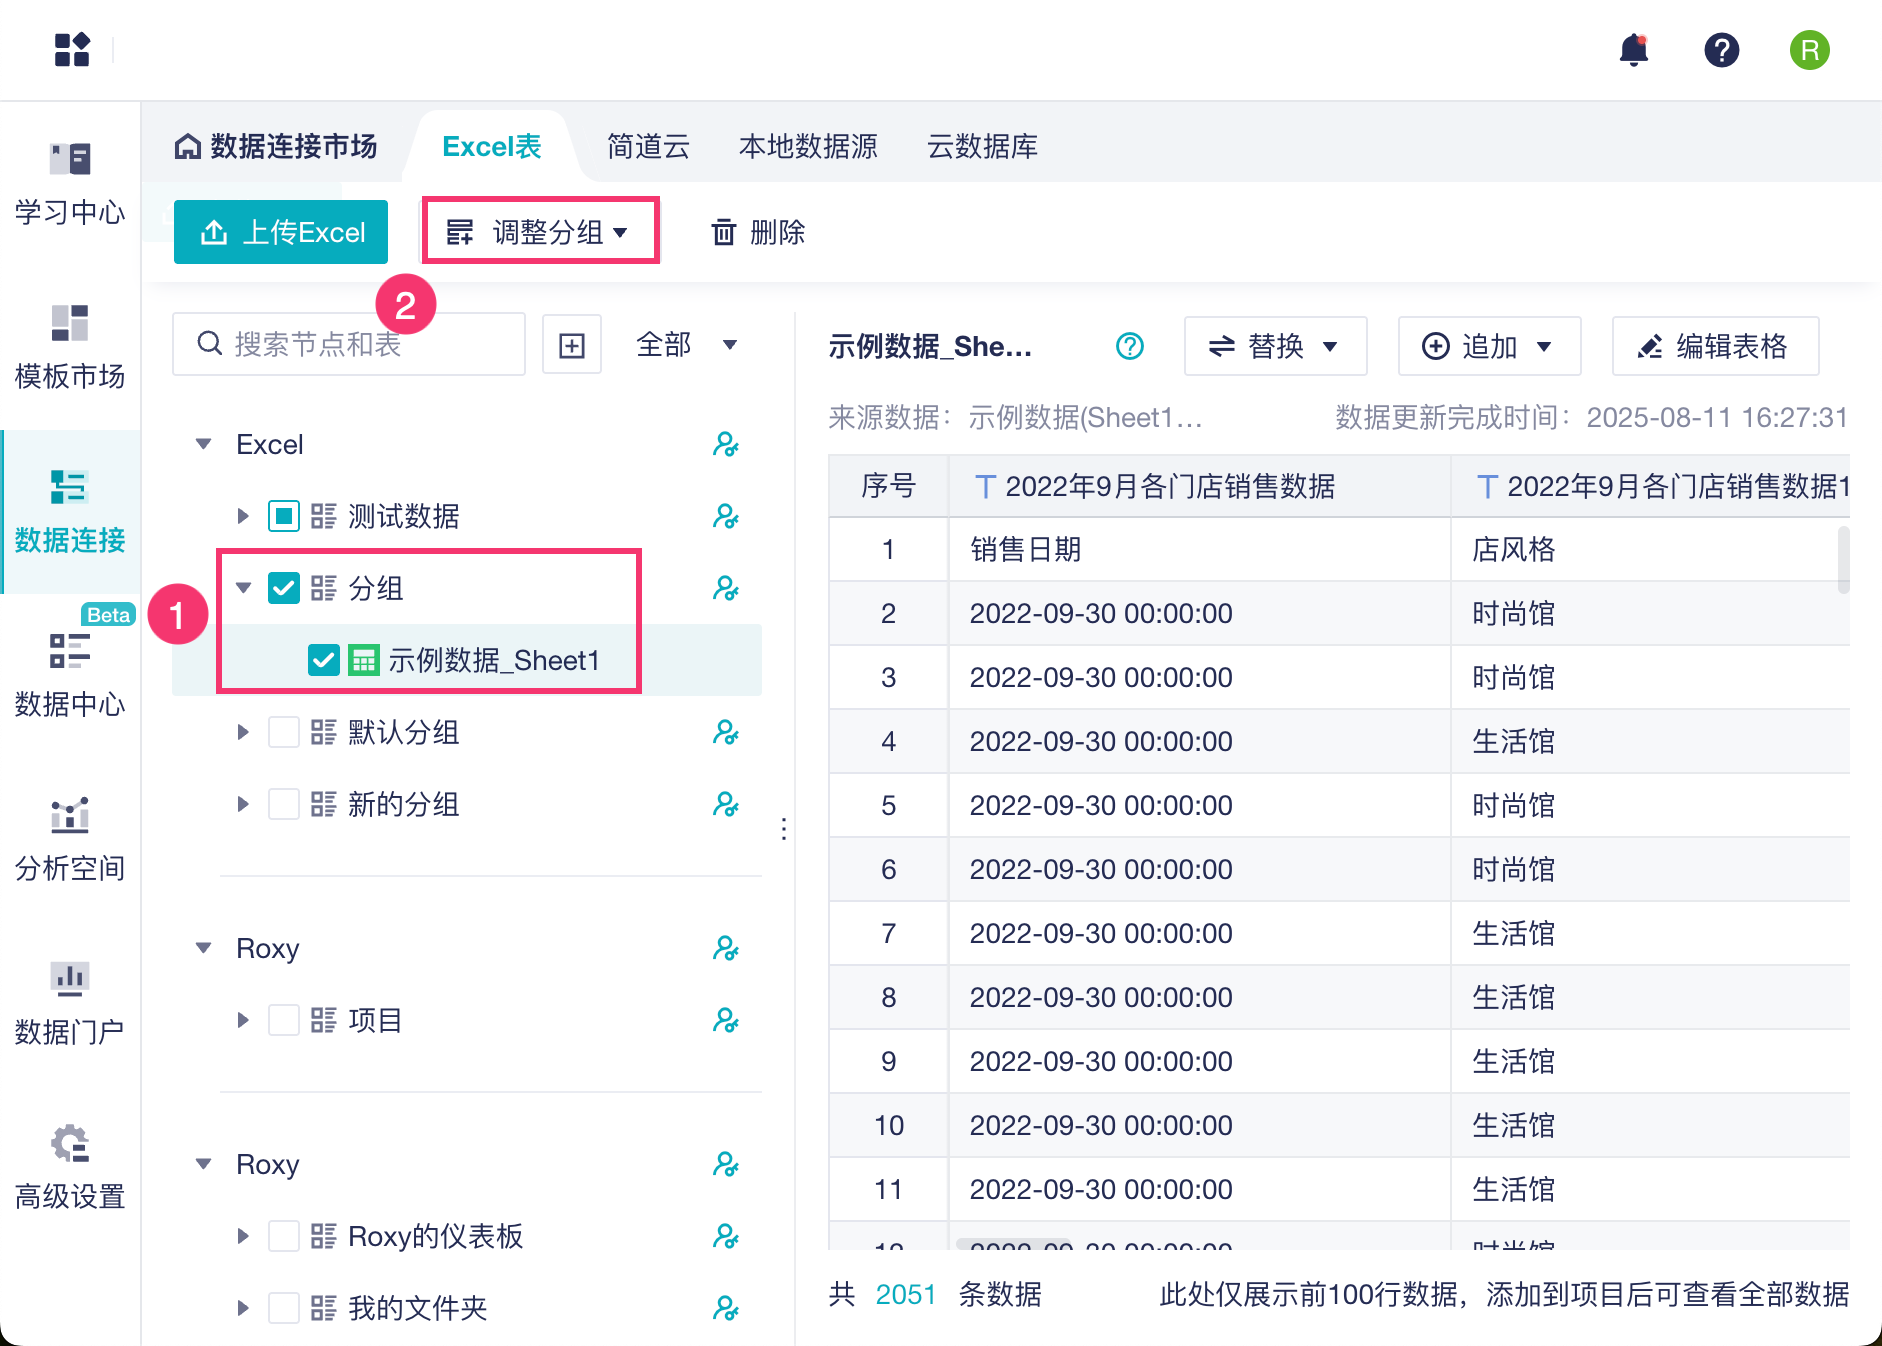
Task: Click the green user avatar
Action: [1809, 49]
